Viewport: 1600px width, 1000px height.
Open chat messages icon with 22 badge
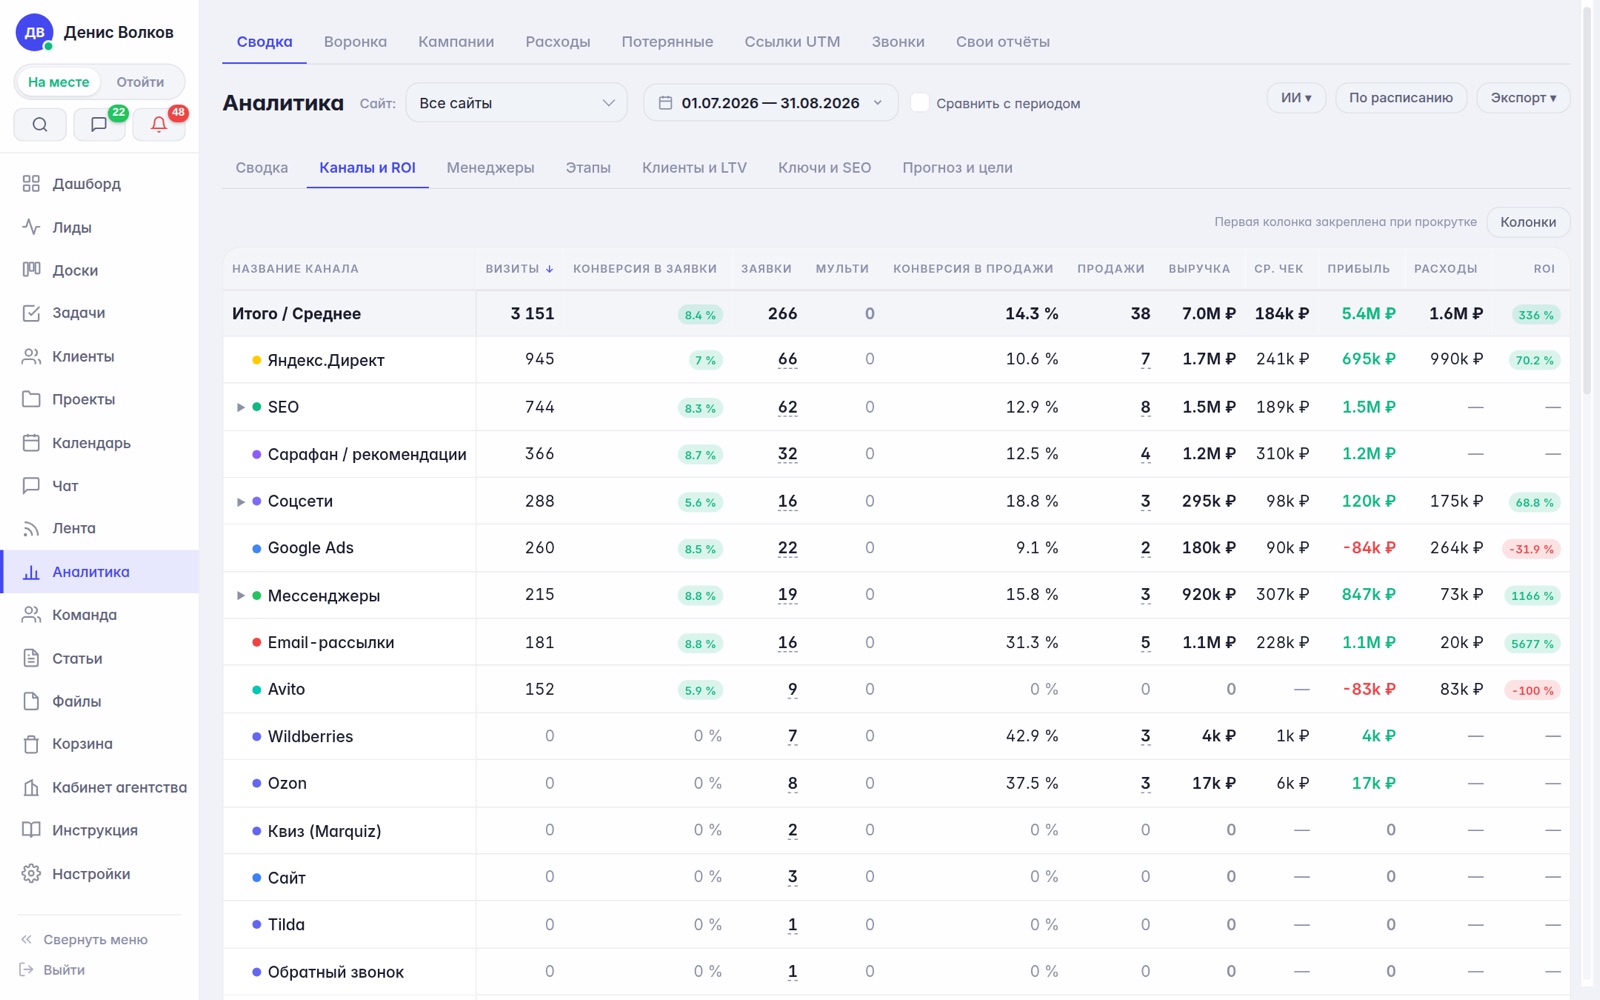pyautogui.click(x=99, y=124)
